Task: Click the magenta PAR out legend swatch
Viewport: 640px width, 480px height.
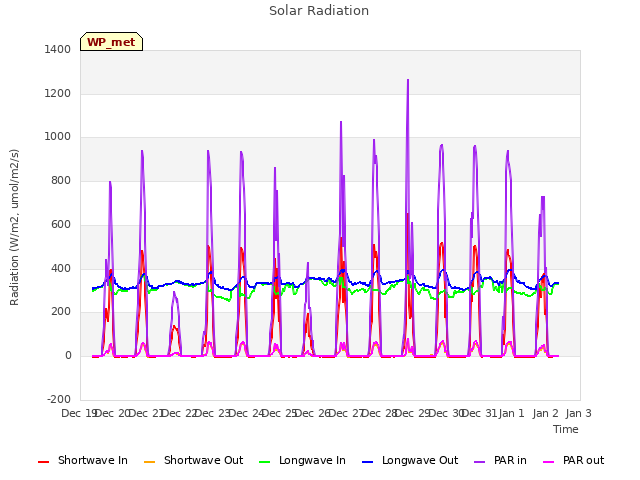Action: (549, 462)
